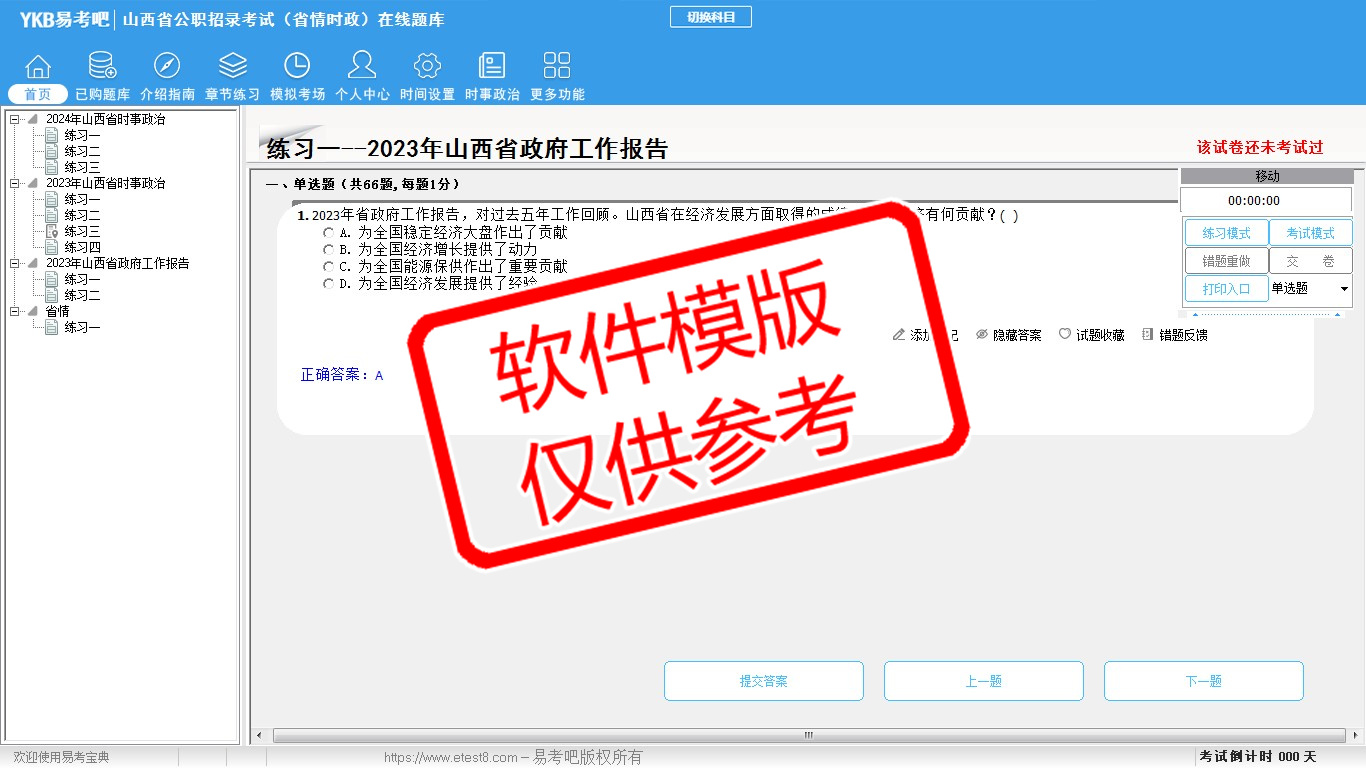
Task: Go to 个人中心 user icon
Action: 362,67
